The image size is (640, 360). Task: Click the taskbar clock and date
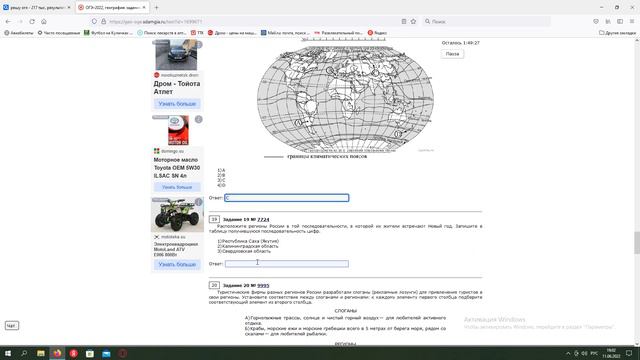click(611, 353)
